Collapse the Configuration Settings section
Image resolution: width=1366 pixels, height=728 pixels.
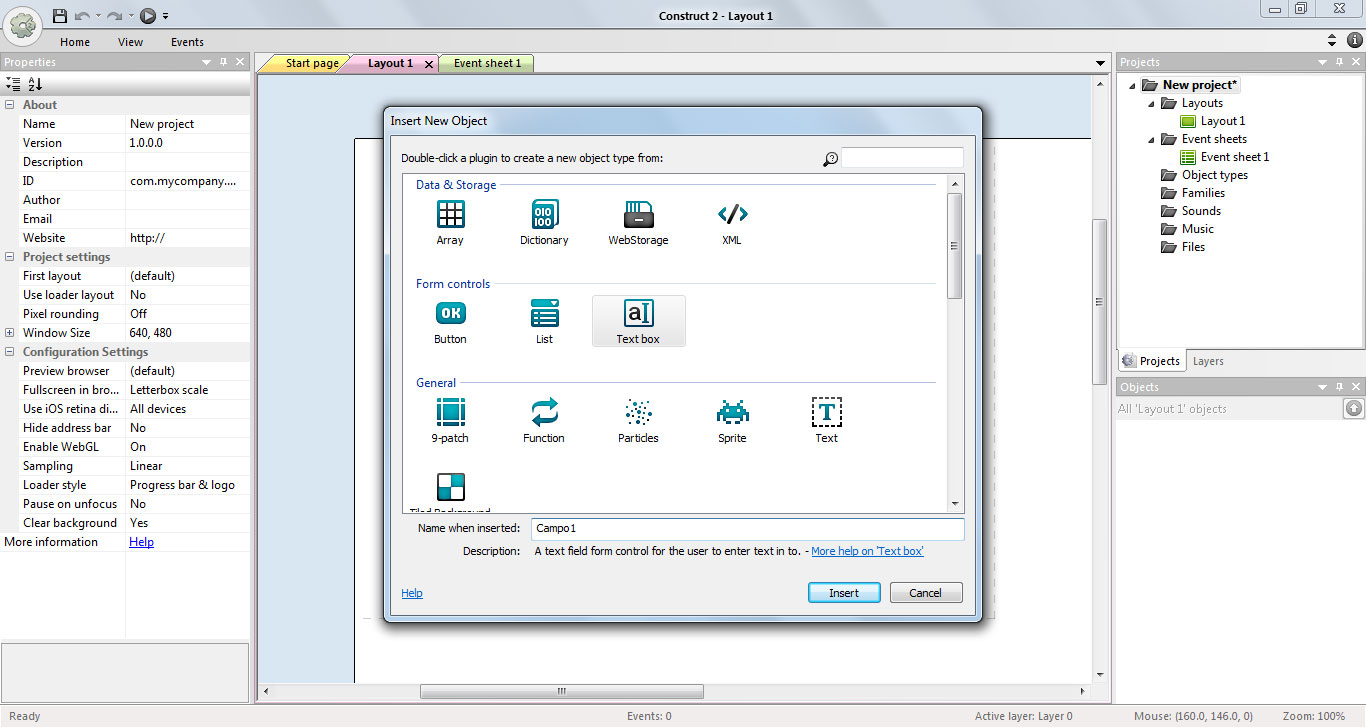[x=10, y=352]
